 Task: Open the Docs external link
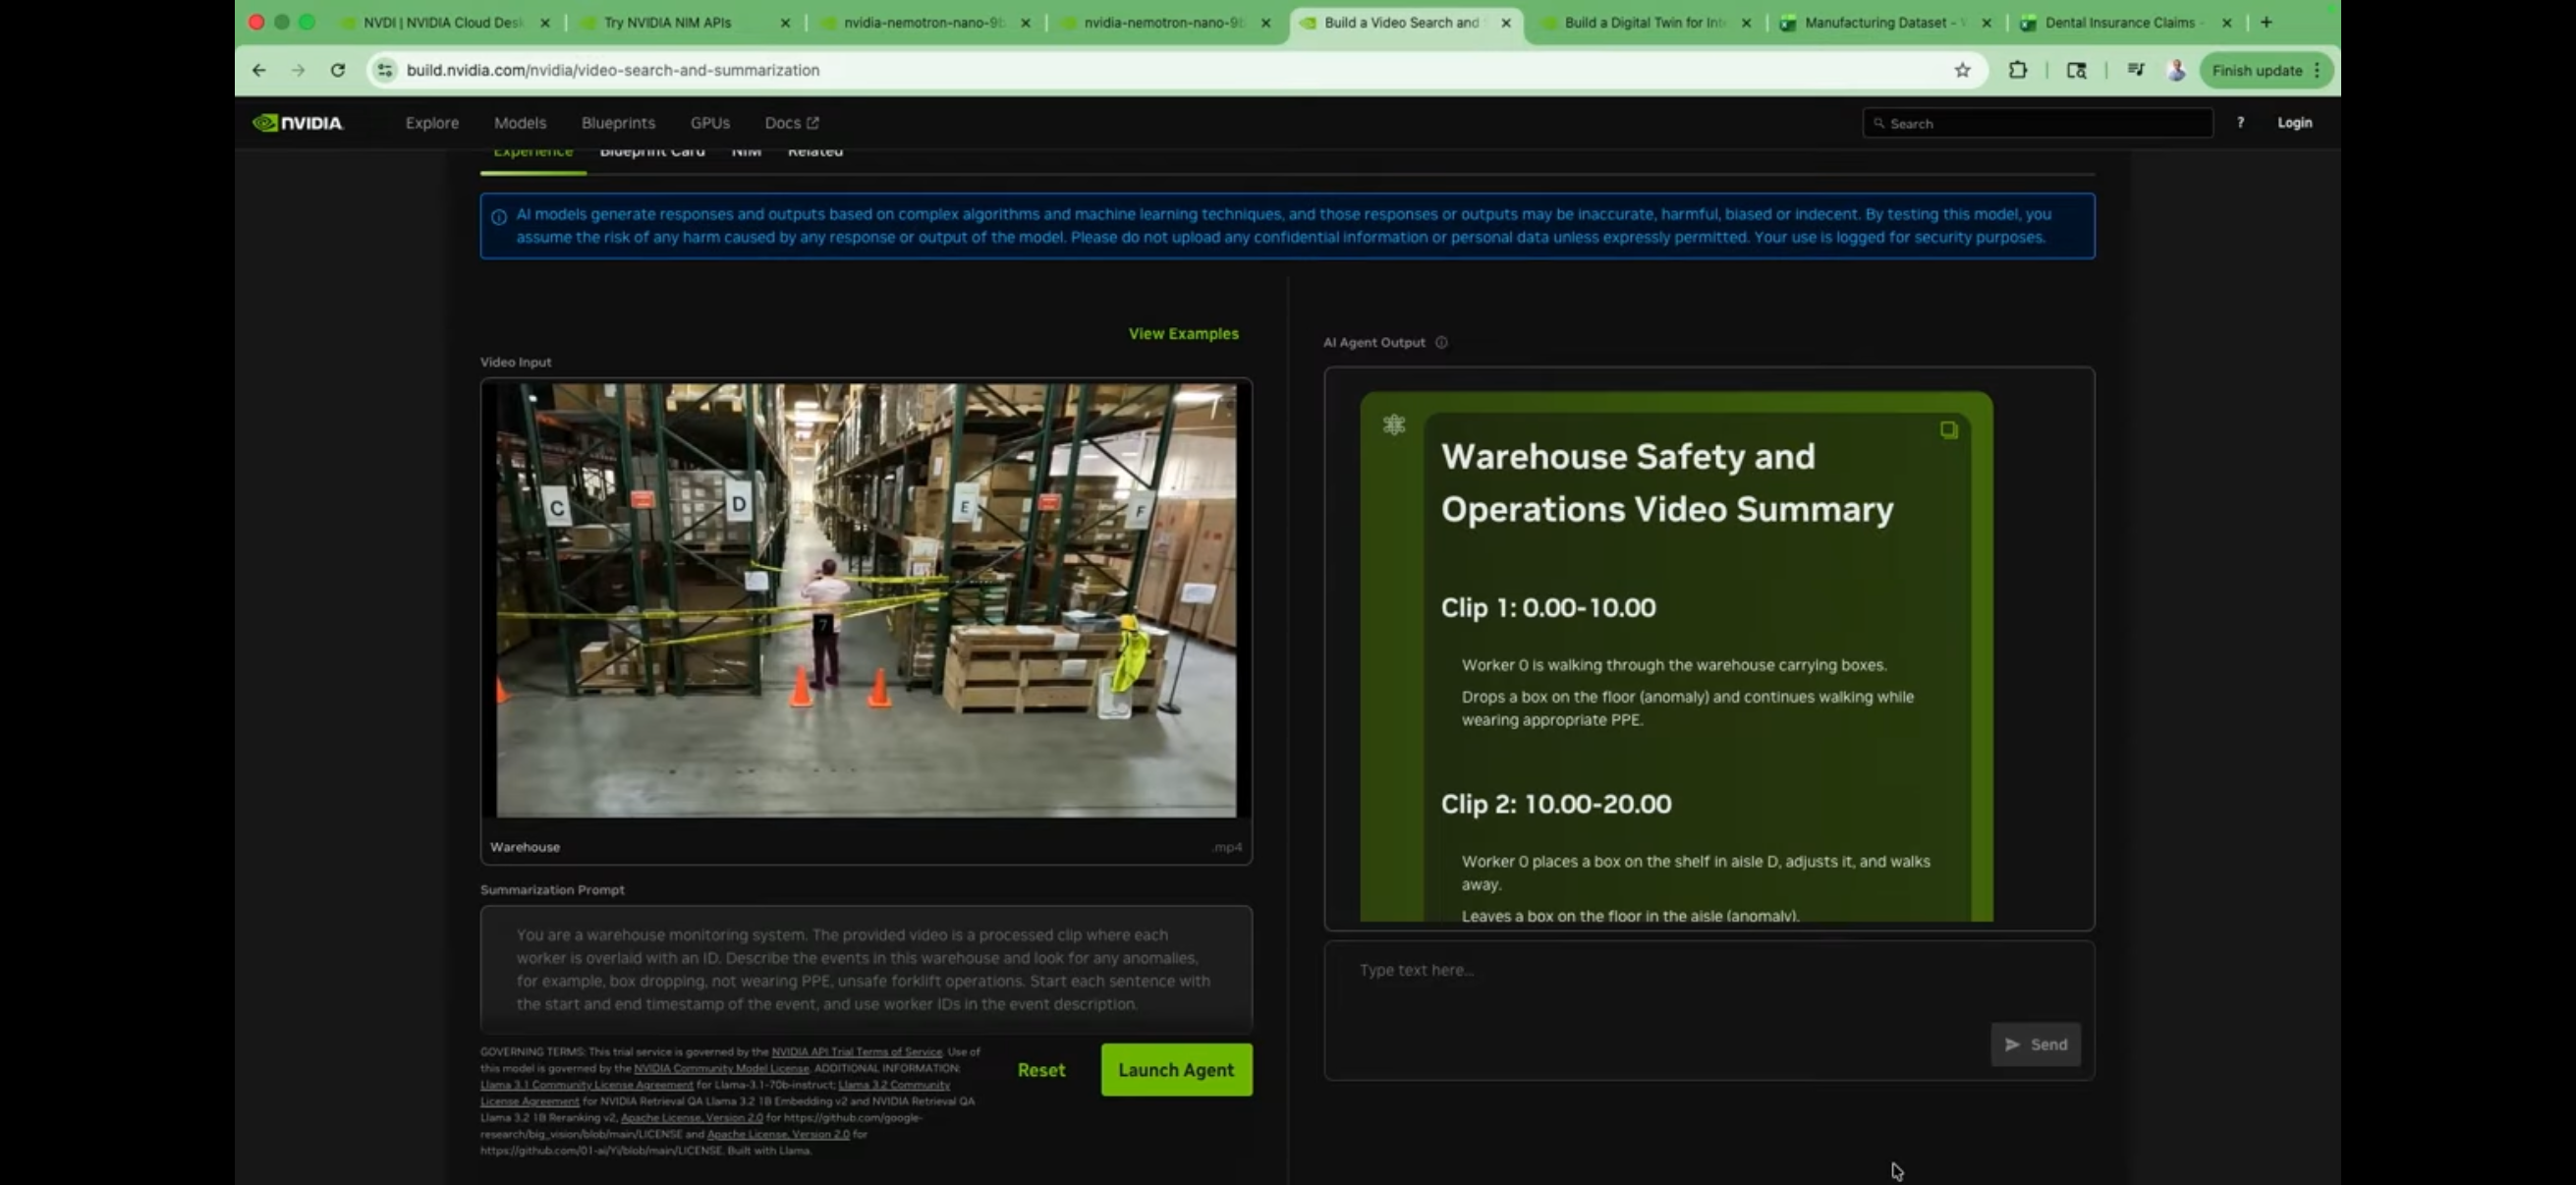point(791,123)
